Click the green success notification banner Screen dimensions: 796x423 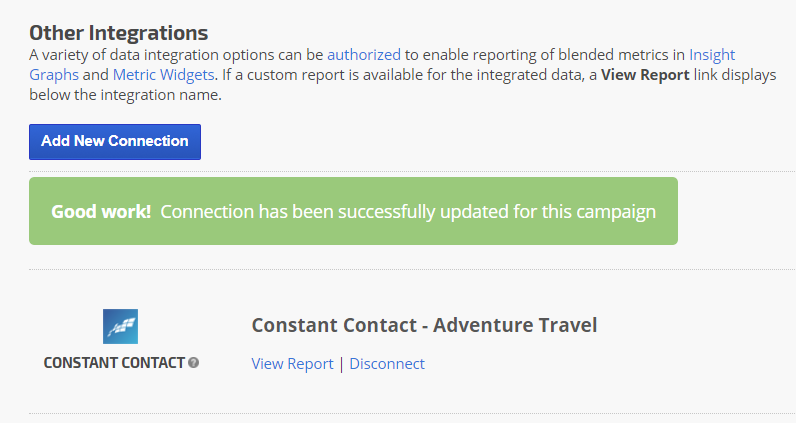(353, 211)
